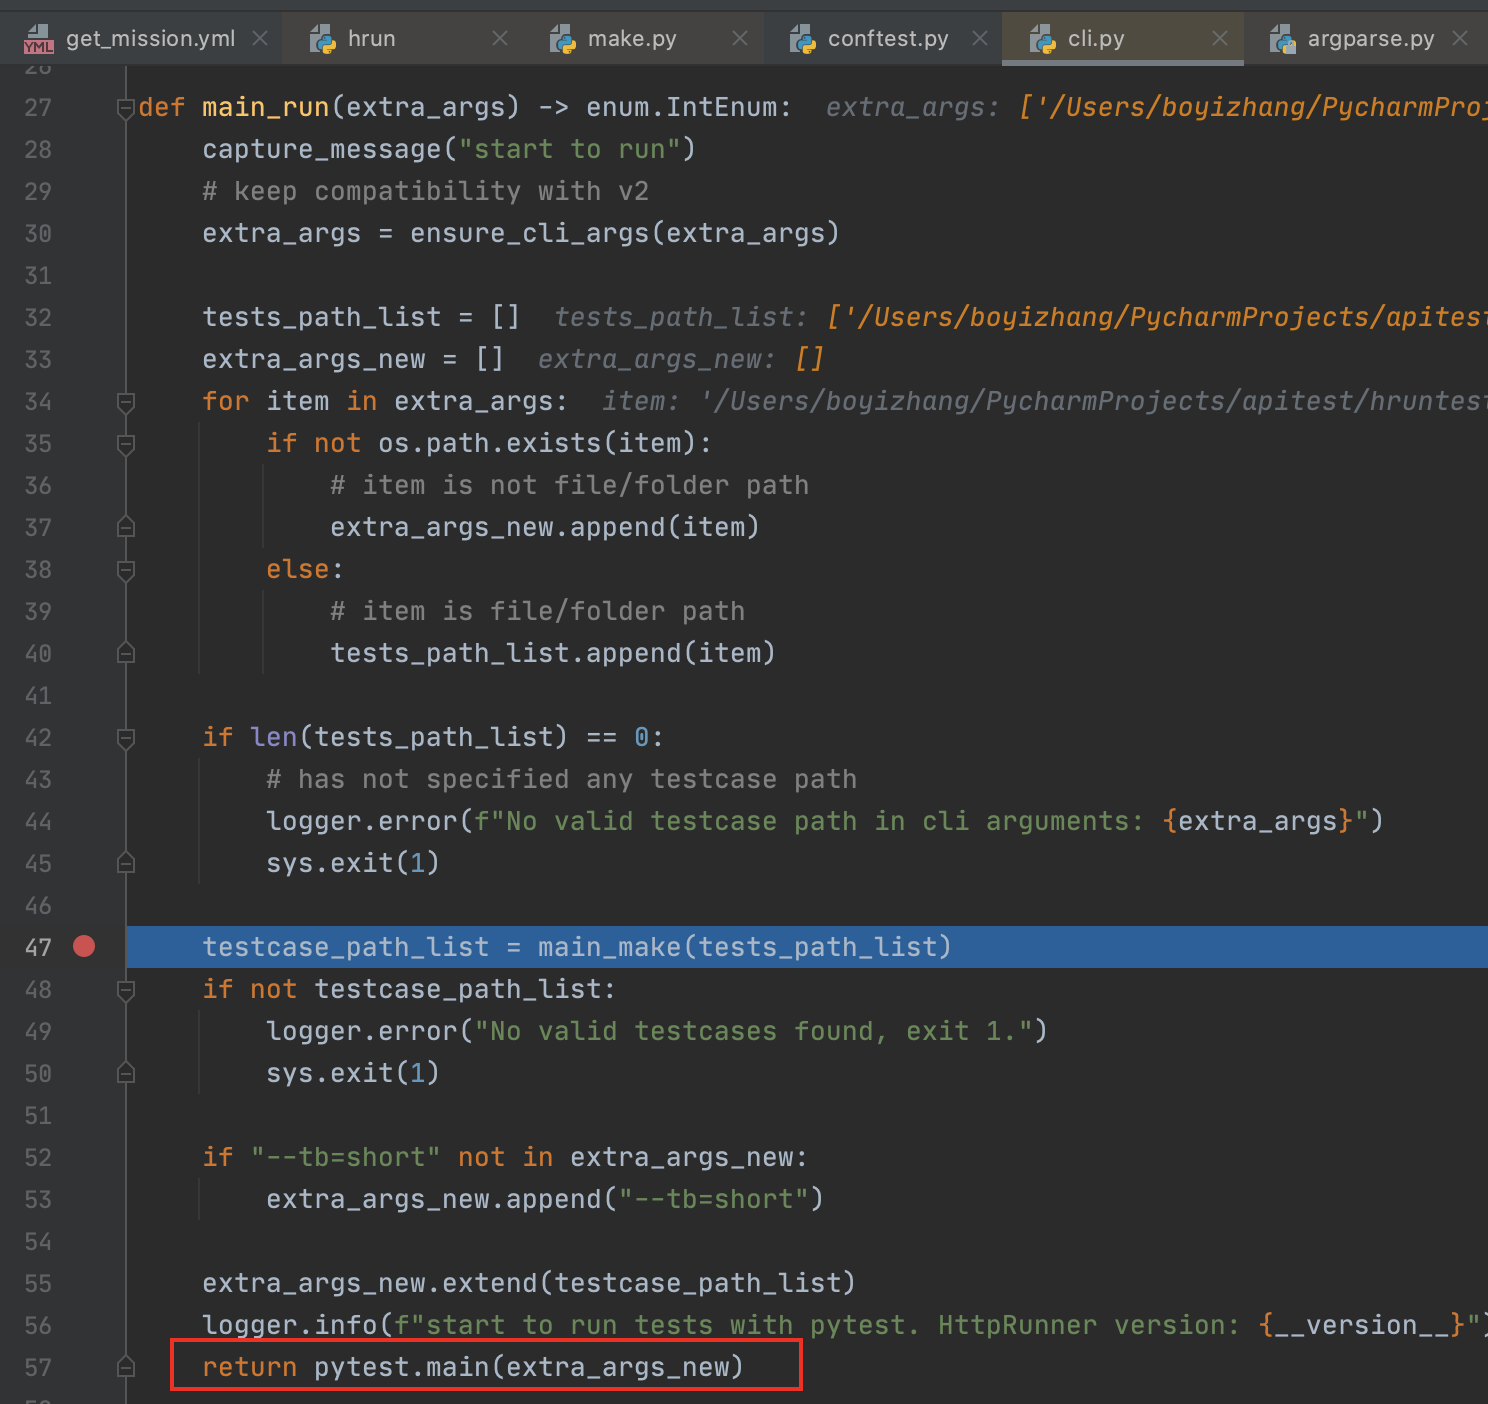1488x1404 pixels.
Task: Switch to the get_mission.yml tab
Action: (142, 39)
